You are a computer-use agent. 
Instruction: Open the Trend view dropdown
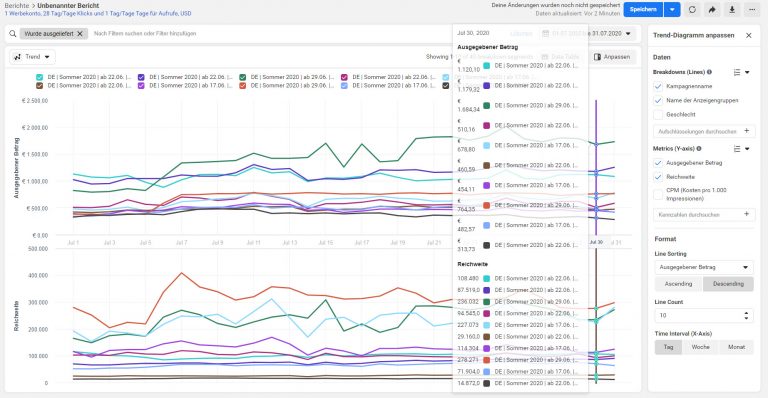(x=32, y=57)
